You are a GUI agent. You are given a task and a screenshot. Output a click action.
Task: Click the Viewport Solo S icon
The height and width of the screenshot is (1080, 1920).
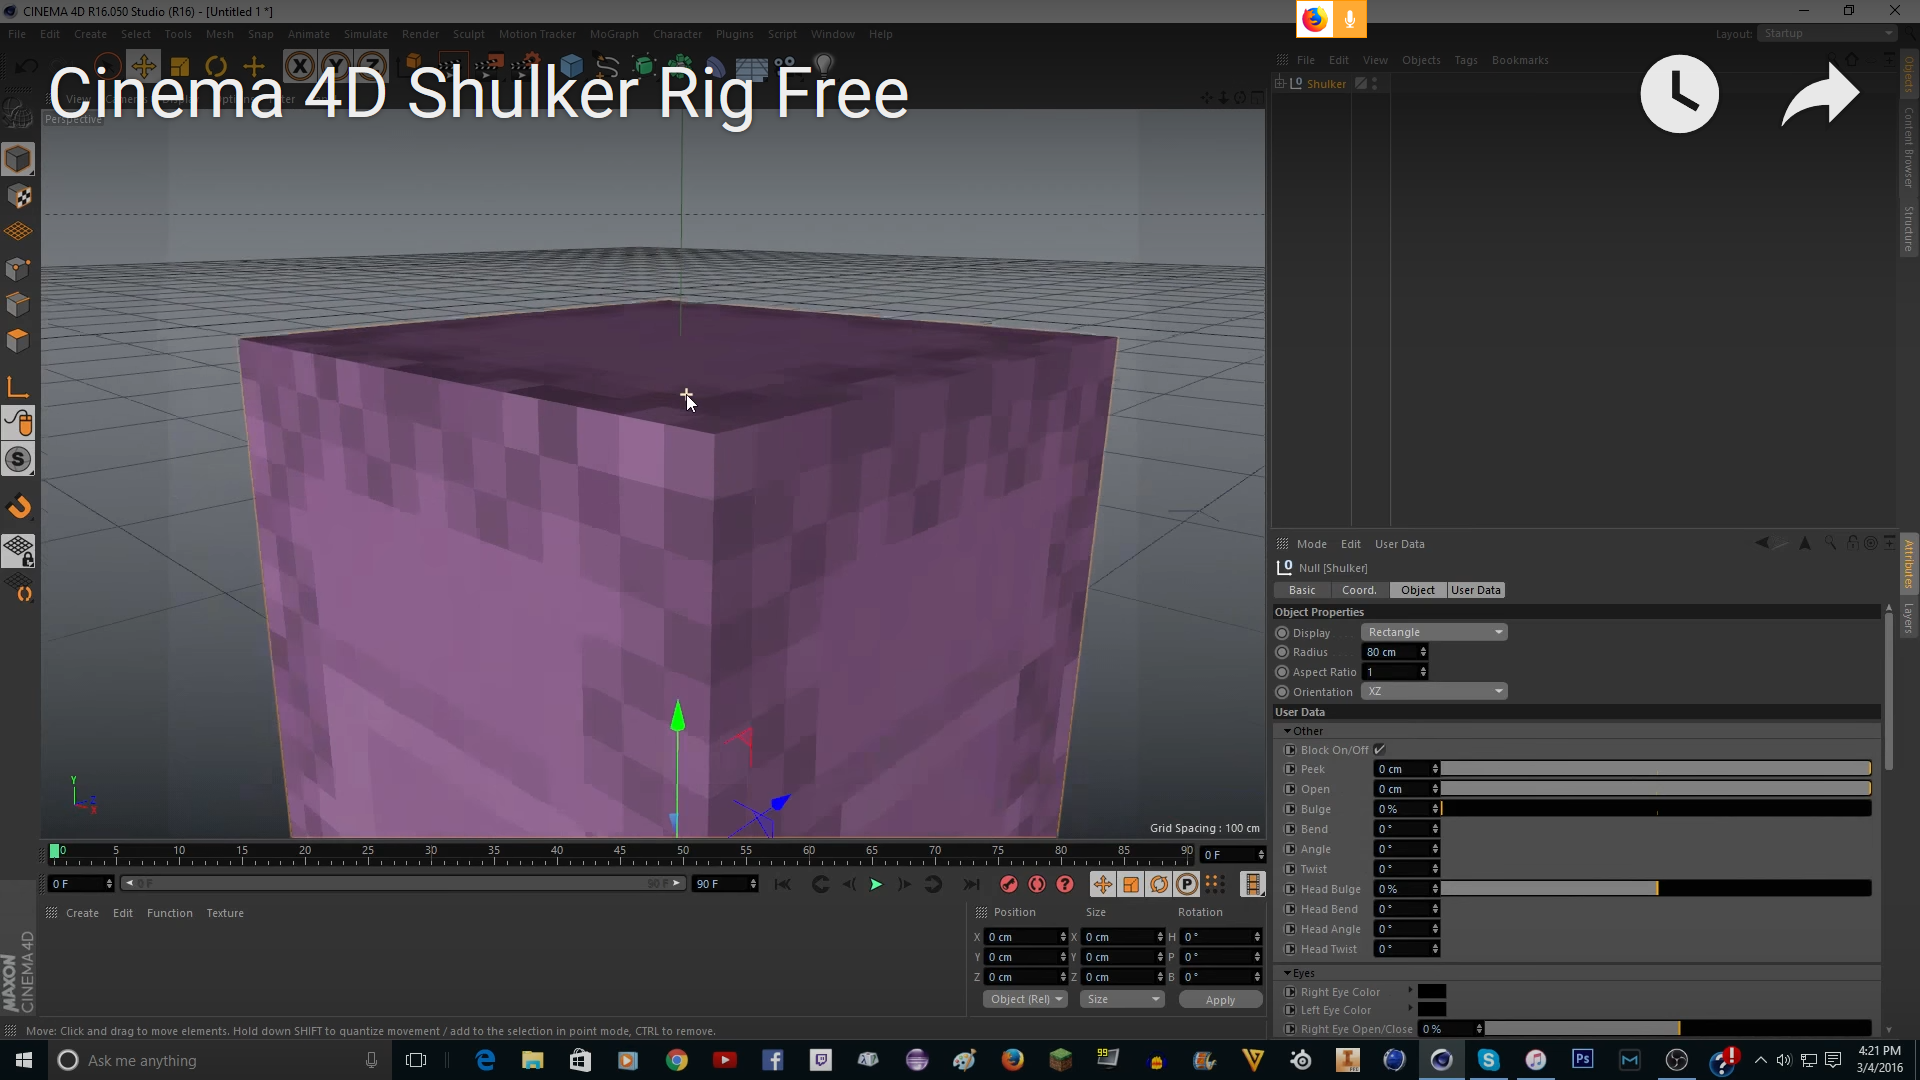(x=18, y=459)
